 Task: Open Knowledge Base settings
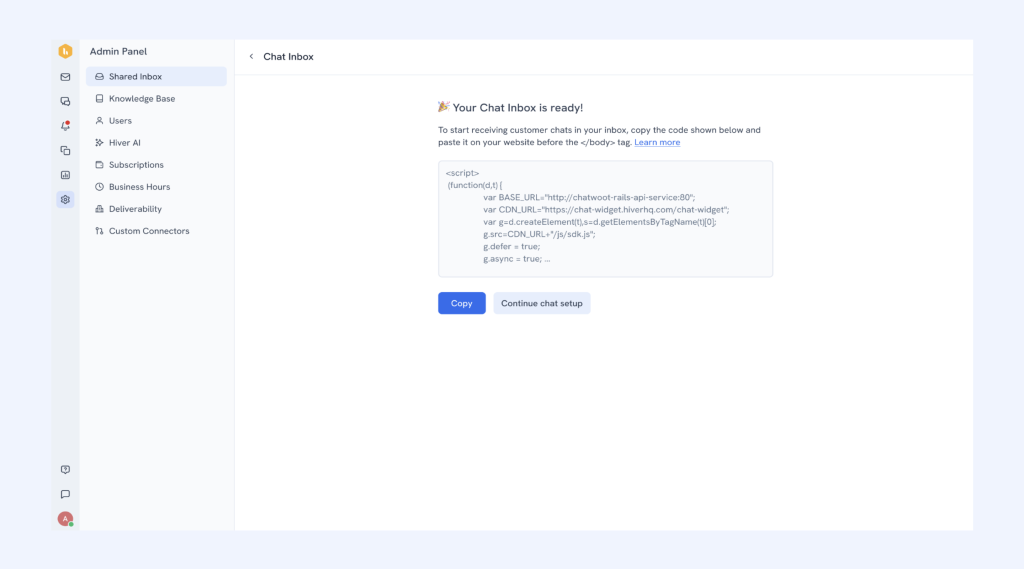tap(141, 99)
